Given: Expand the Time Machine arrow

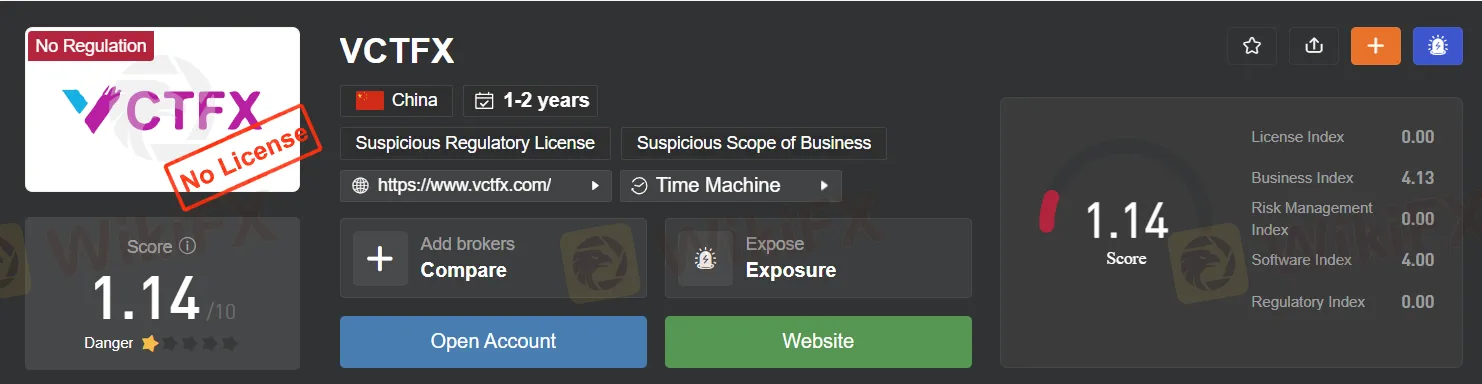Looking at the screenshot, I should (825, 186).
